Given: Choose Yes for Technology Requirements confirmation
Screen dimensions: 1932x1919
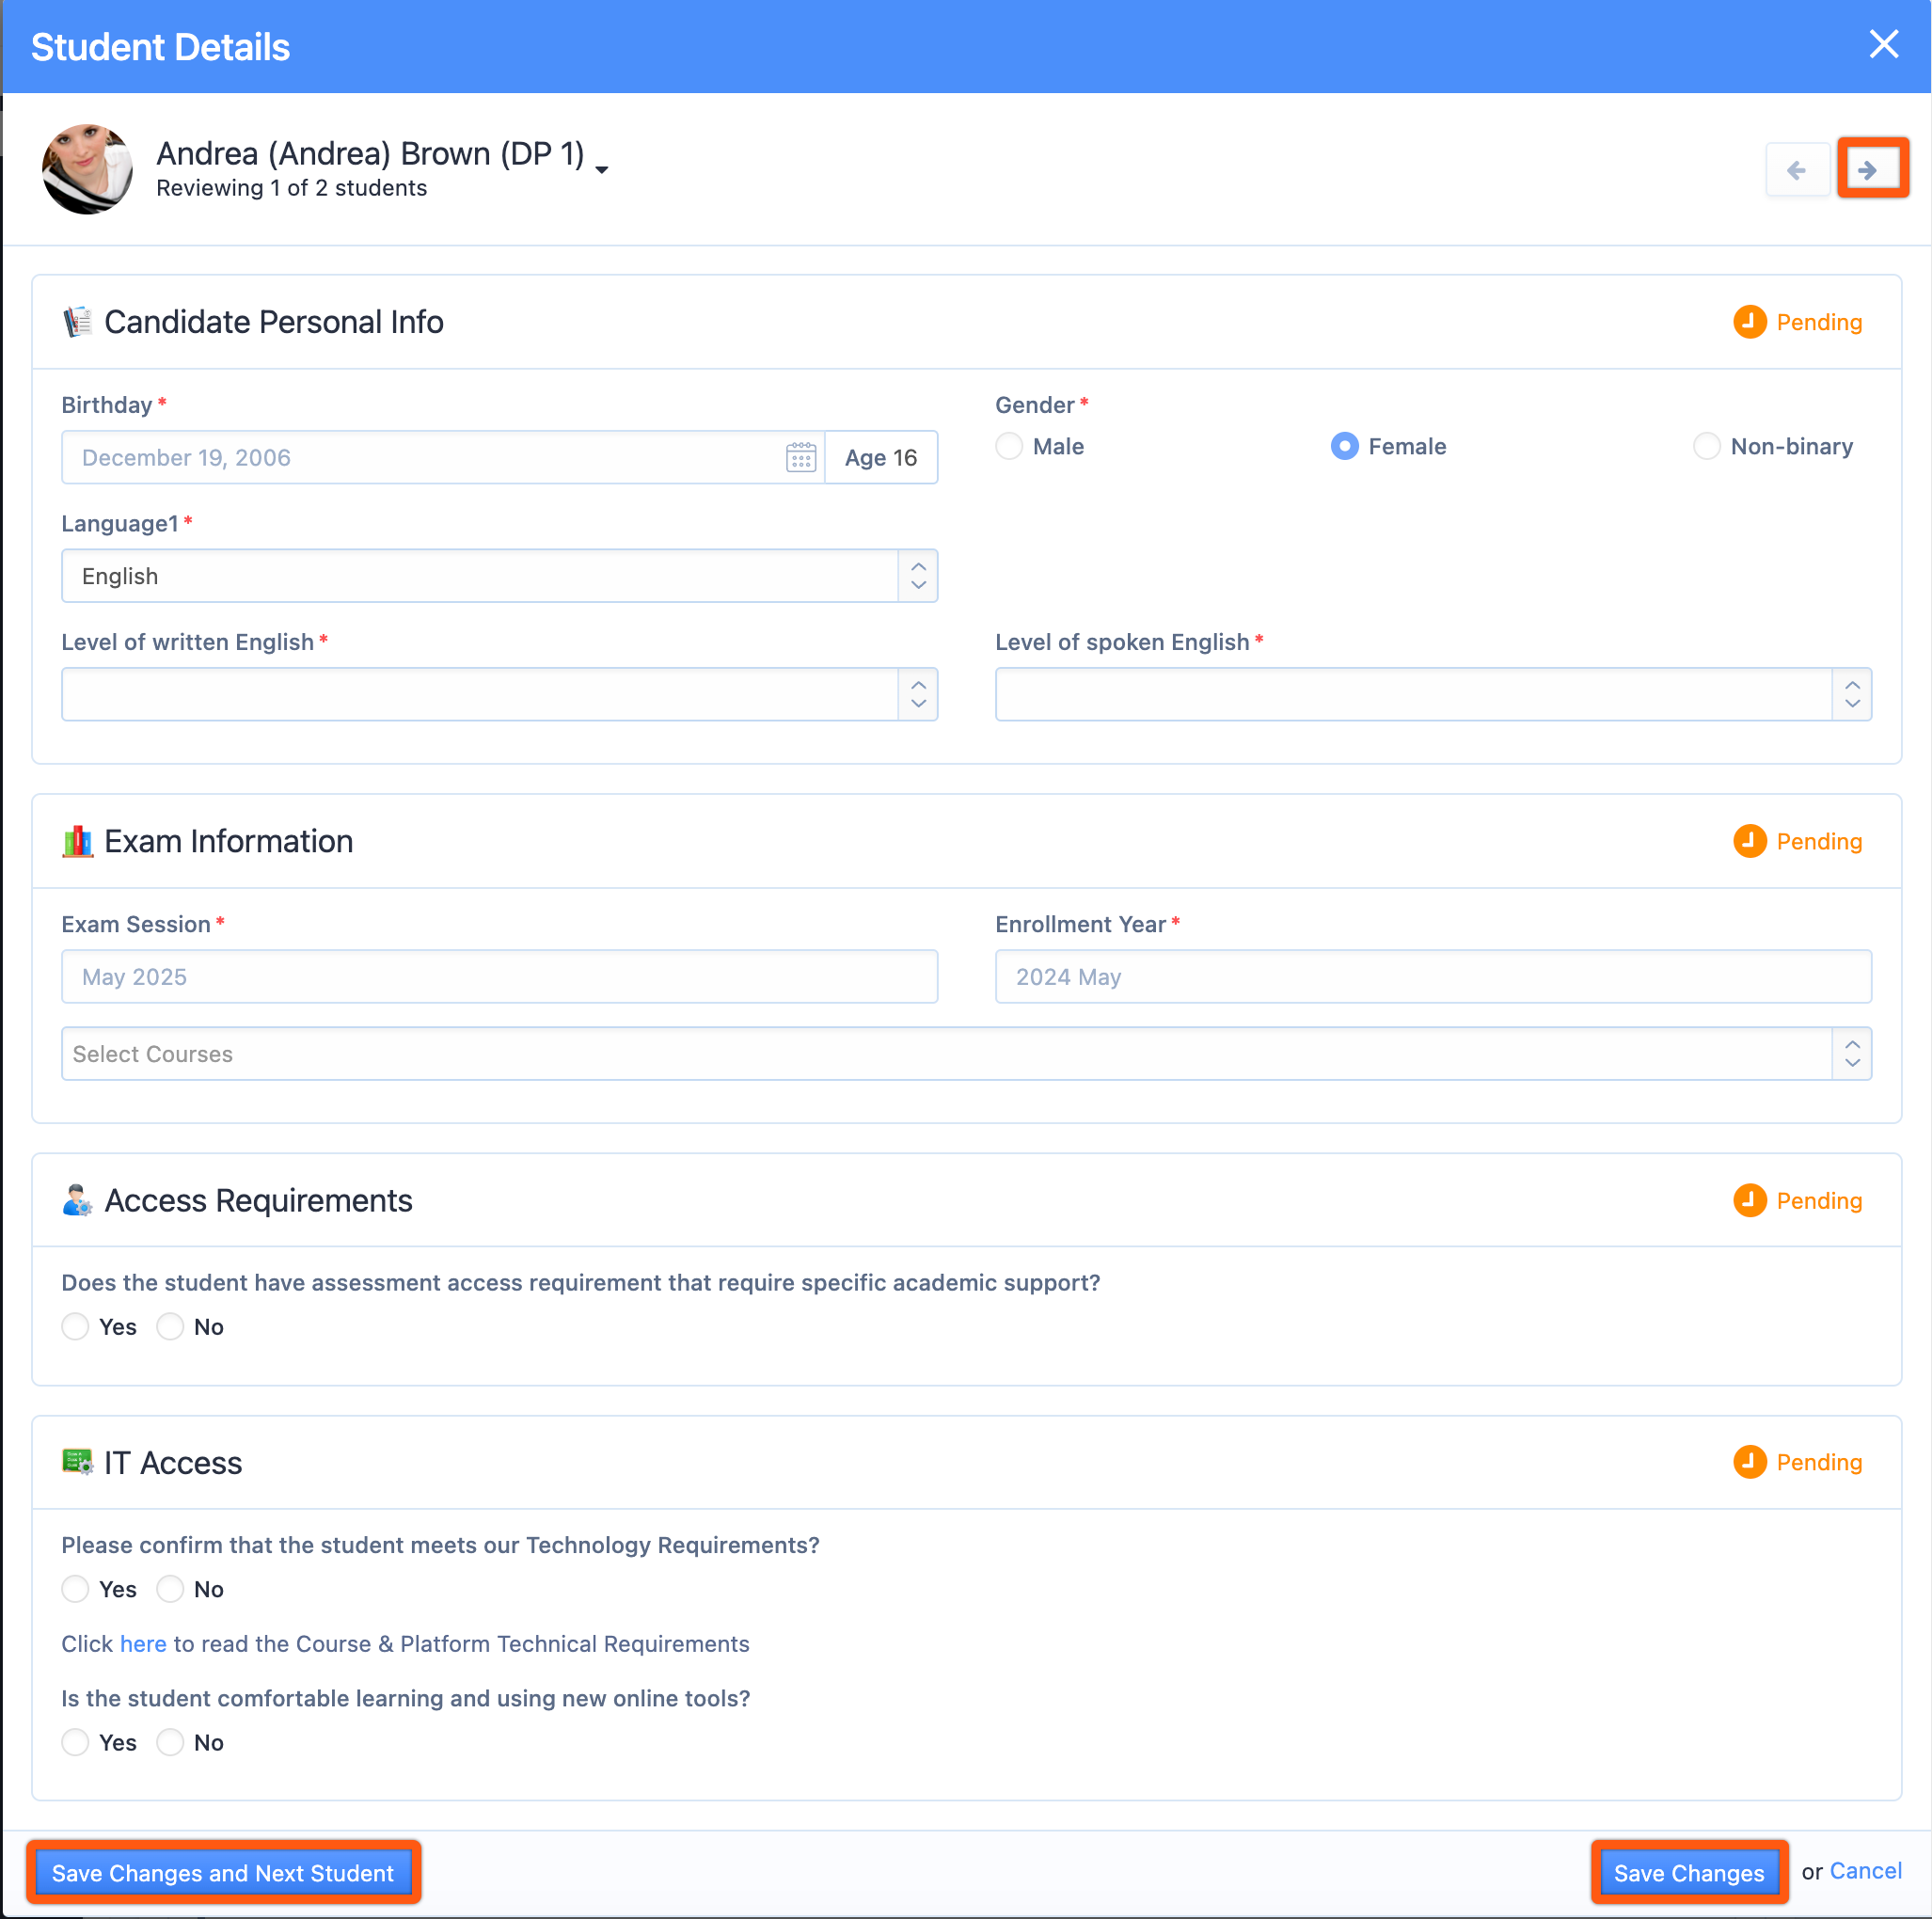Looking at the screenshot, I should click(76, 1589).
